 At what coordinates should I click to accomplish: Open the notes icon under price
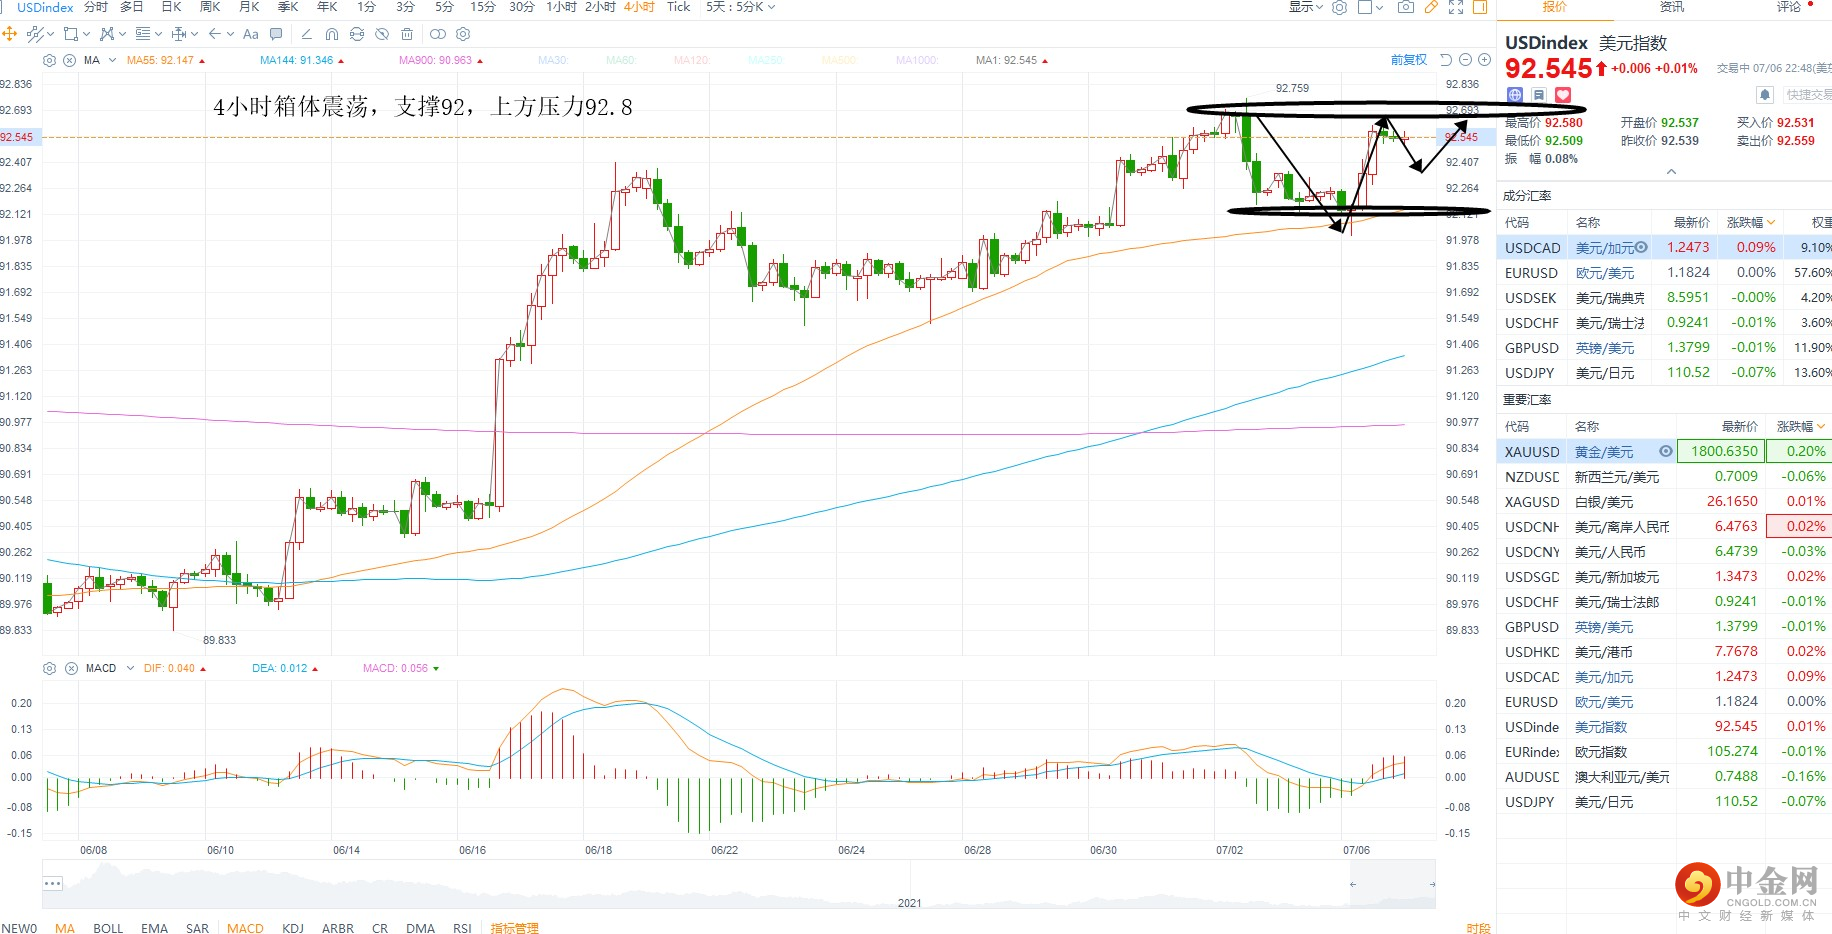coord(1539,95)
